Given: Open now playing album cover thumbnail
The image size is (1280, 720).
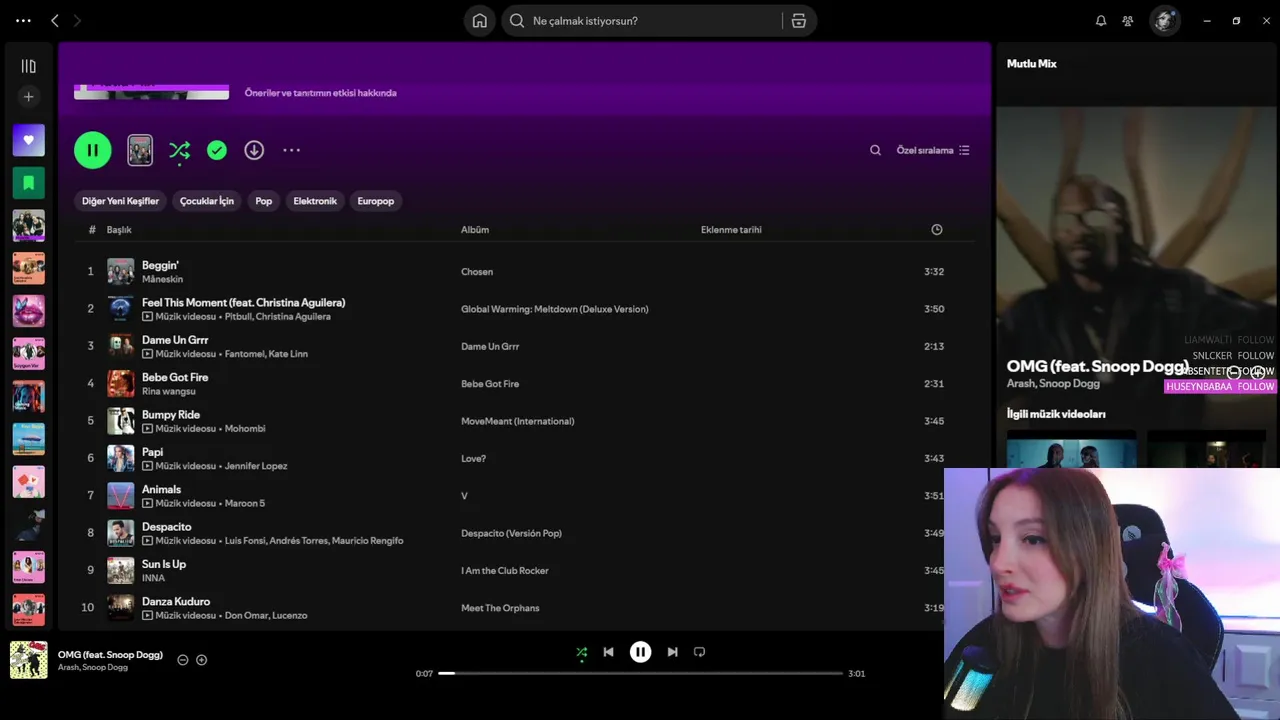Looking at the screenshot, I should coord(28,660).
